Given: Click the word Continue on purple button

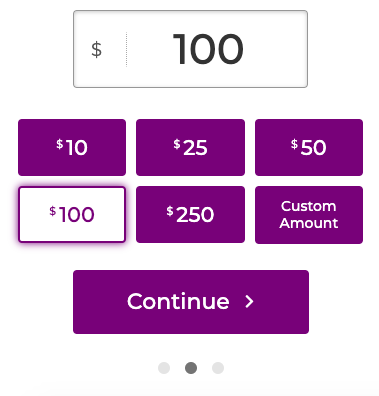Looking at the screenshot, I should [178, 301].
